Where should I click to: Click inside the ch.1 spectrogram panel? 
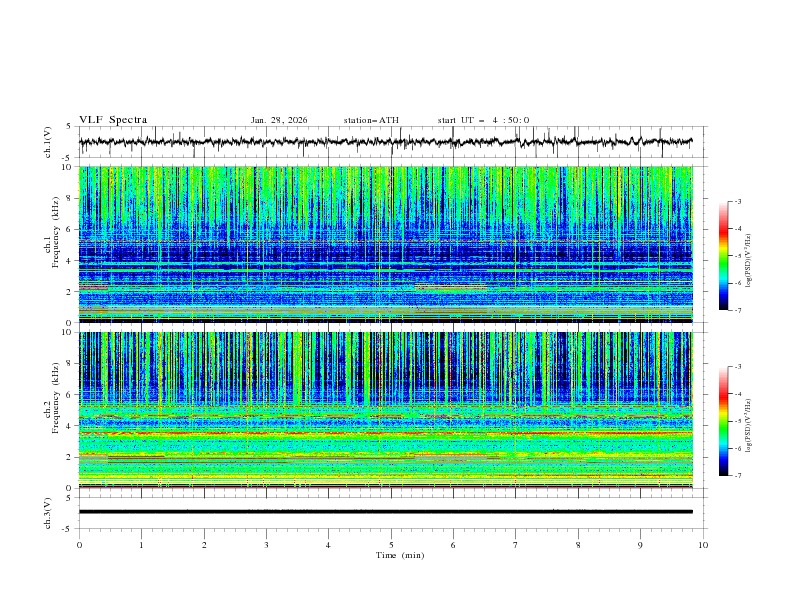(x=385, y=244)
